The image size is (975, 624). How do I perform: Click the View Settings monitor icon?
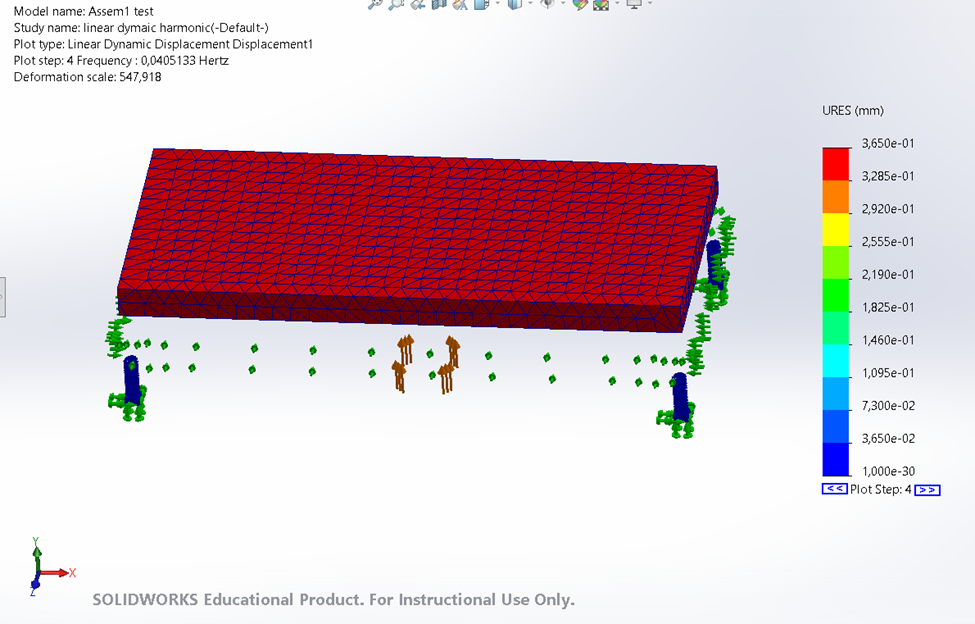[x=634, y=4]
